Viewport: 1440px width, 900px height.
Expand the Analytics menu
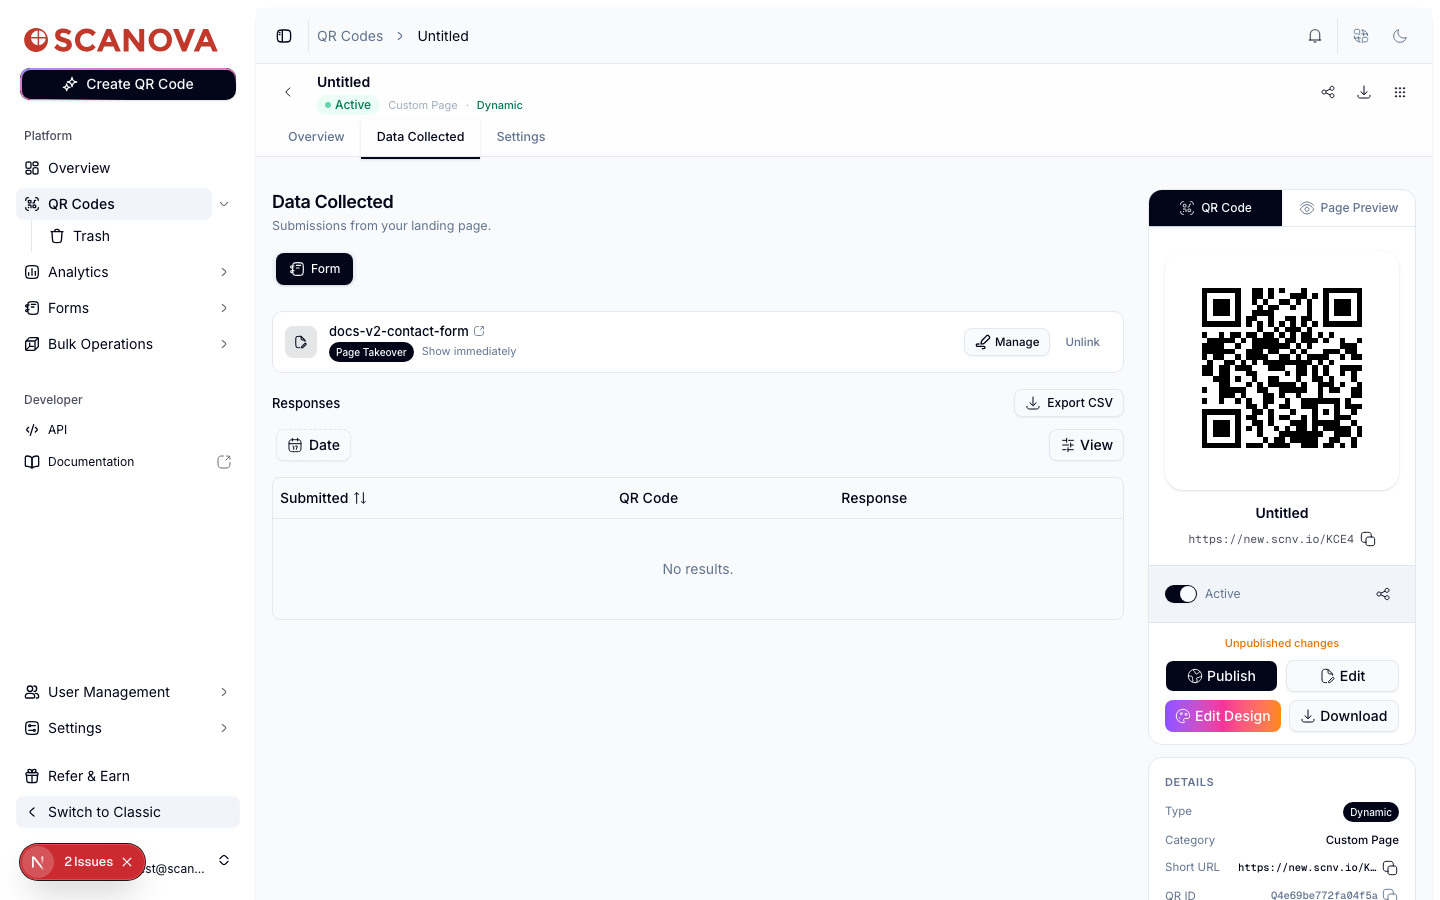coord(224,272)
